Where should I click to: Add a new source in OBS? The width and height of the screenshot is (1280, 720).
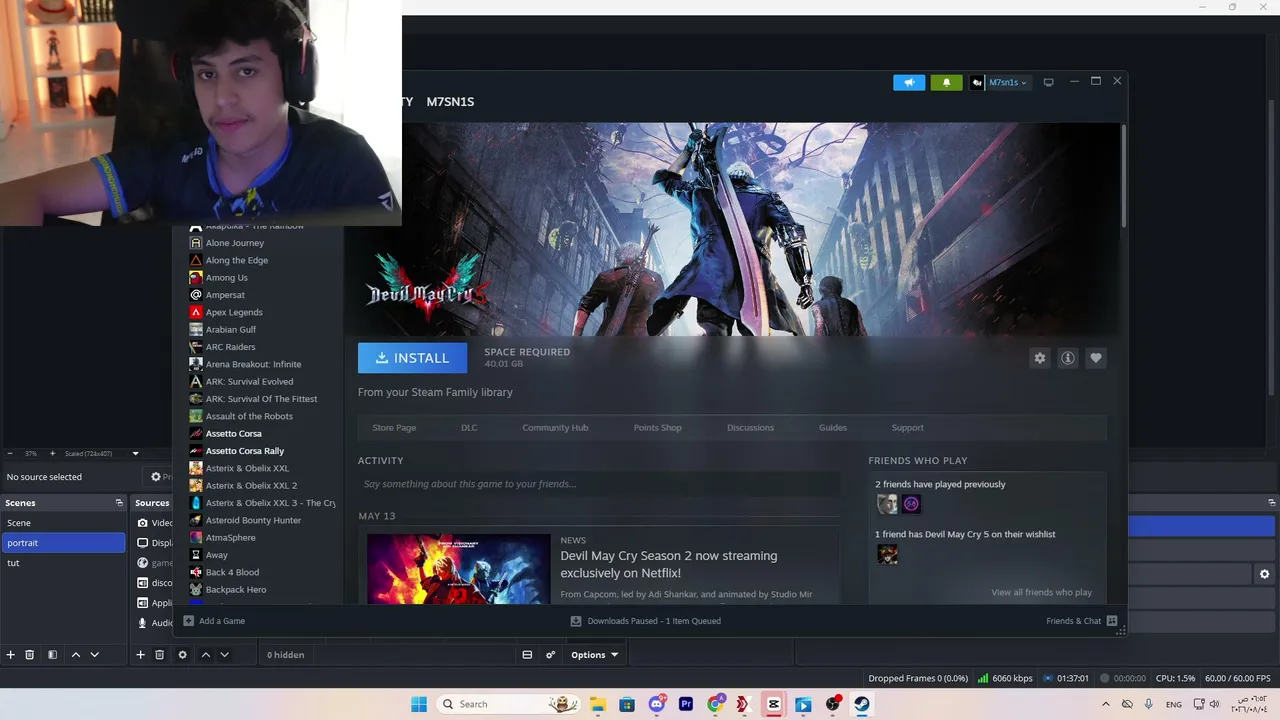tap(140, 655)
